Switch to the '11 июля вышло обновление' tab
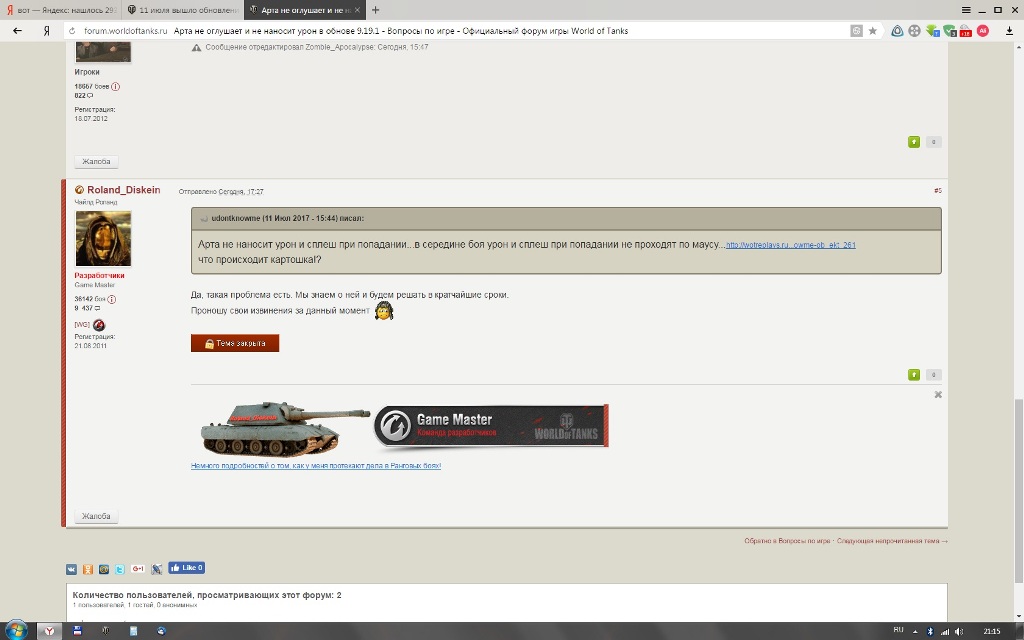The width and height of the screenshot is (1024, 640). click(182, 10)
